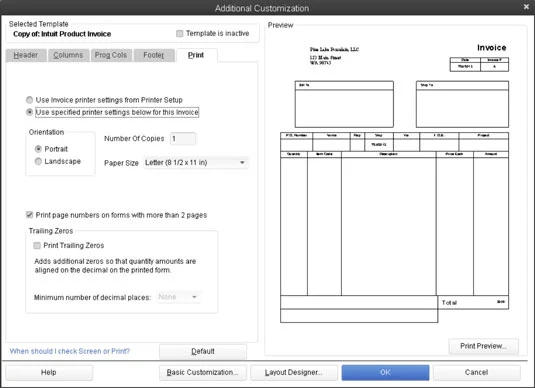The image size is (535, 388).
Task: Select Use Invoice printer settings from Printer Setup
Action: (x=30, y=100)
